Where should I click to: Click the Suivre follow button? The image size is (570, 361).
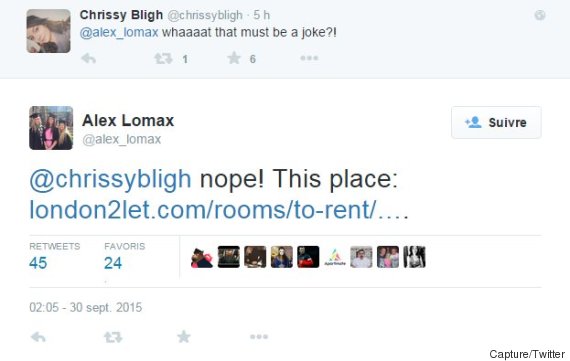point(496,123)
